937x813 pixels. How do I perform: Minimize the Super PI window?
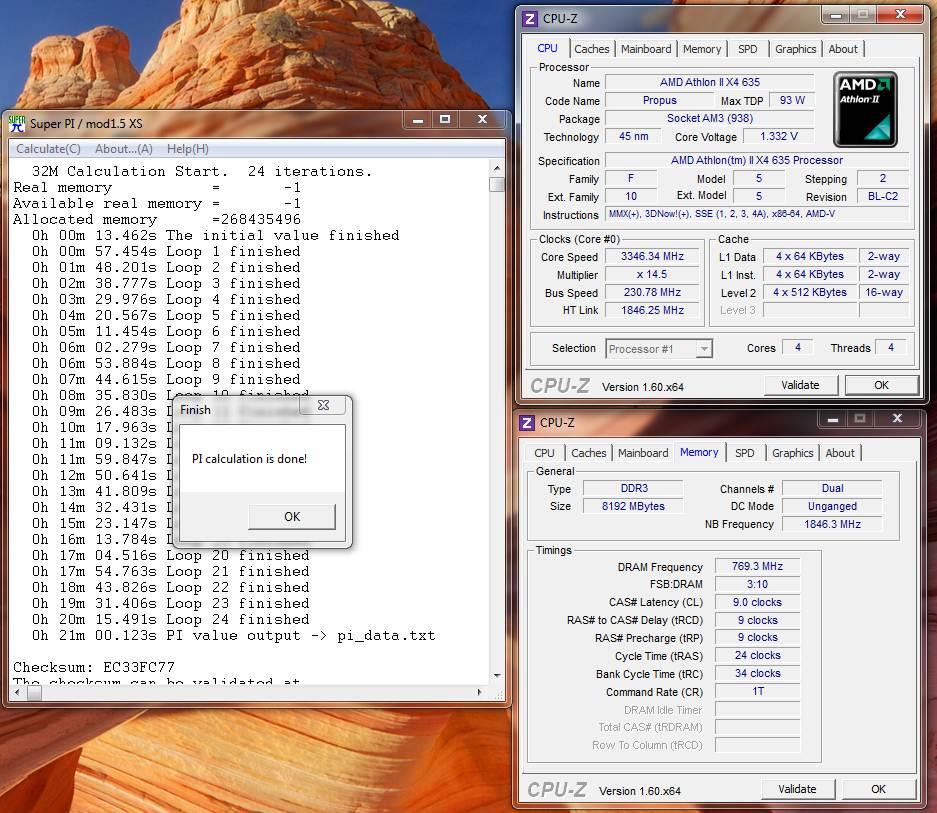418,120
